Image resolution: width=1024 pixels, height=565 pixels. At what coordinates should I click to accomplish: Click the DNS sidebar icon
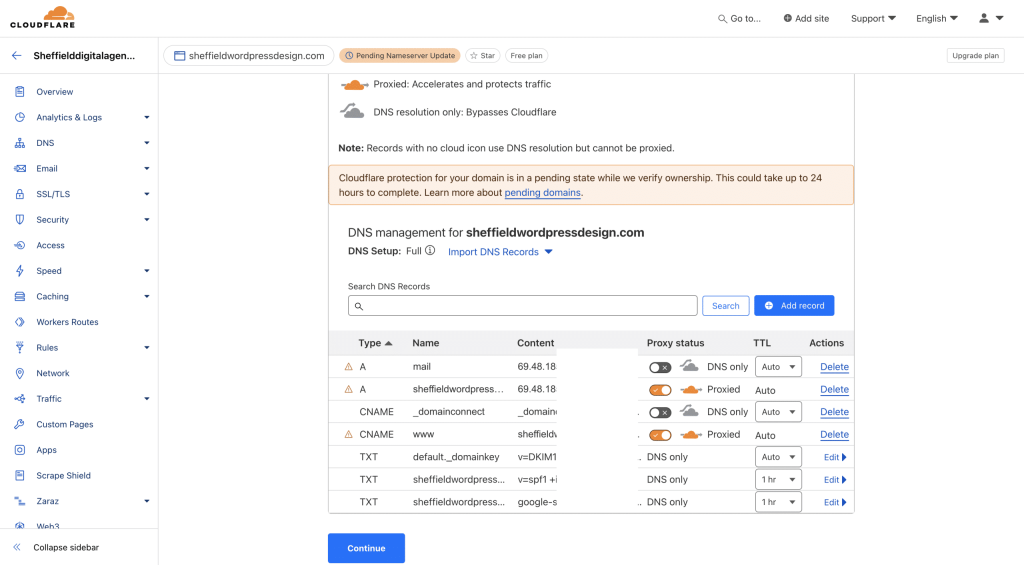click(x=20, y=142)
